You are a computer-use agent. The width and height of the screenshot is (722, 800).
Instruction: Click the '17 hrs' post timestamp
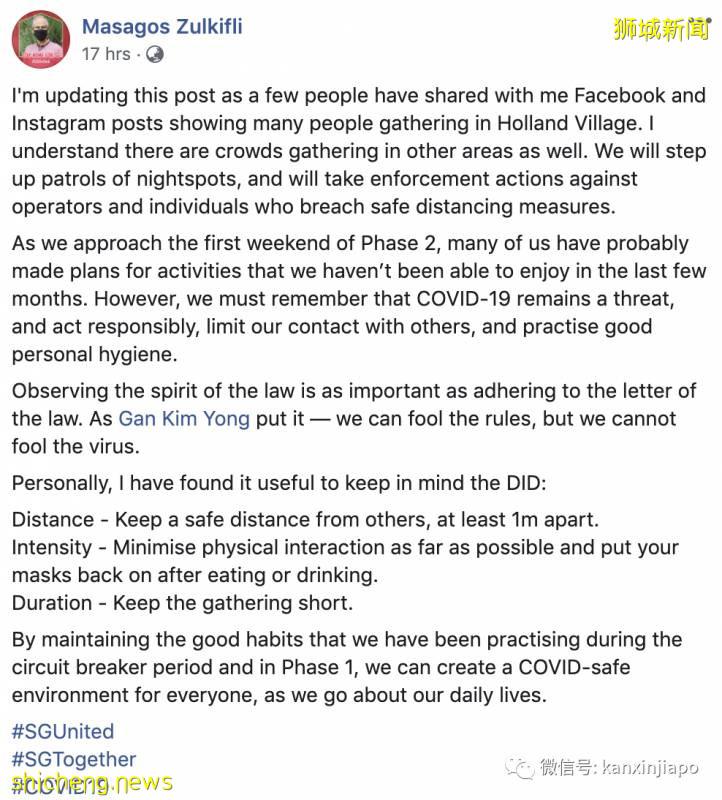(x=106, y=54)
